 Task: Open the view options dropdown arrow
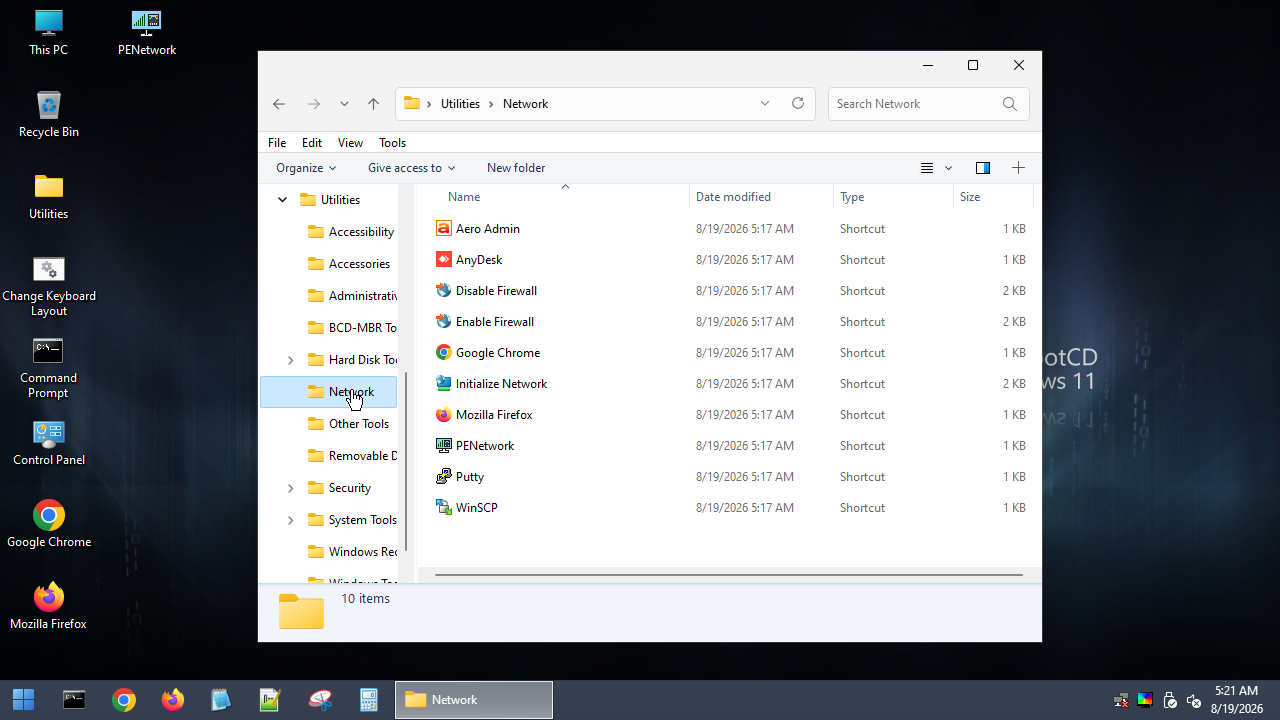click(949, 168)
